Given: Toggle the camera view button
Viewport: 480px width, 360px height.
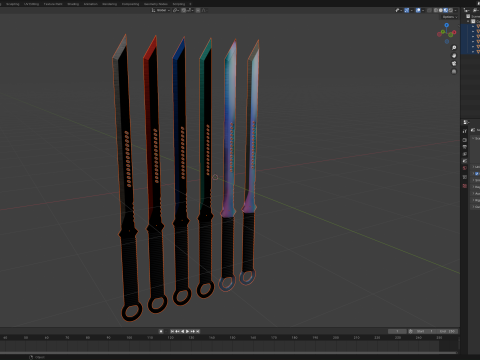Looking at the screenshot, I should tap(454, 63).
